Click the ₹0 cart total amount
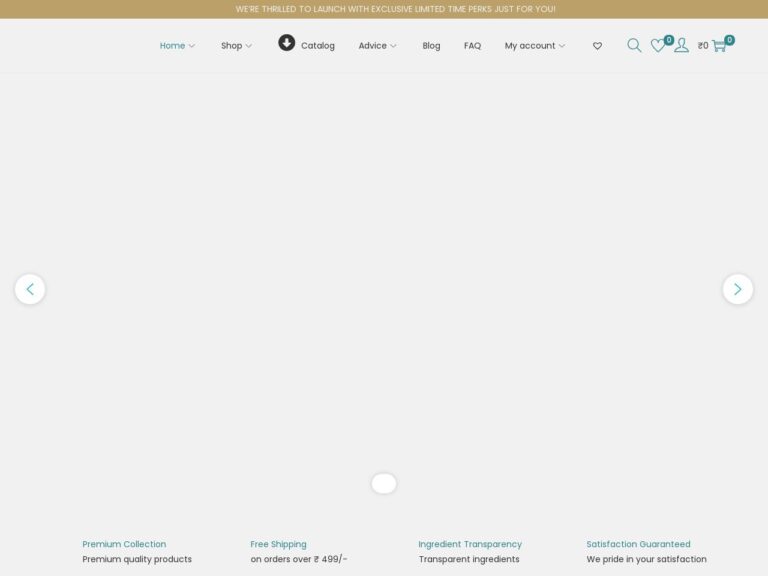The height and width of the screenshot is (576, 768). tap(703, 46)
